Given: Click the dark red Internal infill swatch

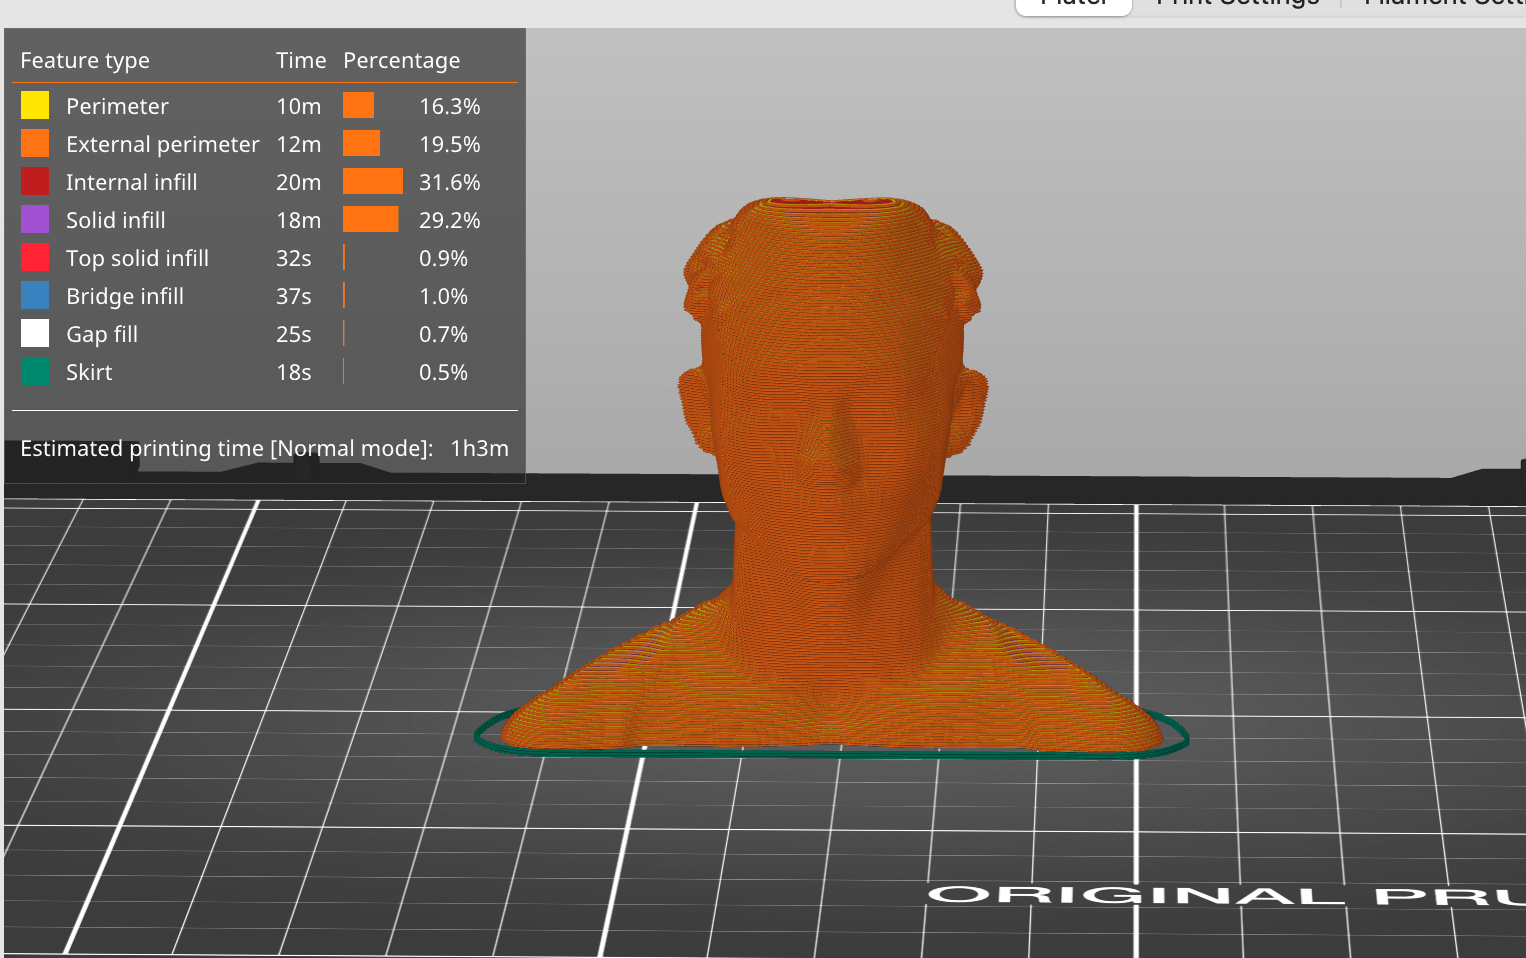Looking at the screenshot, I should coord(35,181).
